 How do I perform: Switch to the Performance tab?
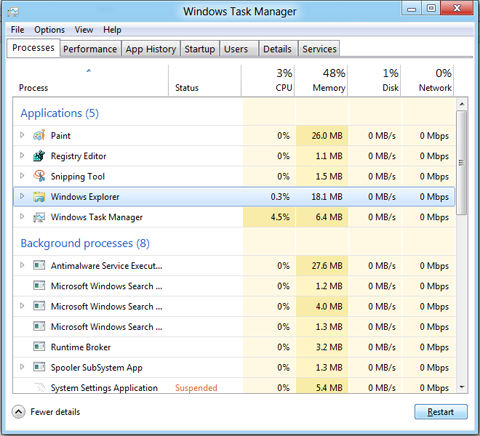[x=90, y=49]
